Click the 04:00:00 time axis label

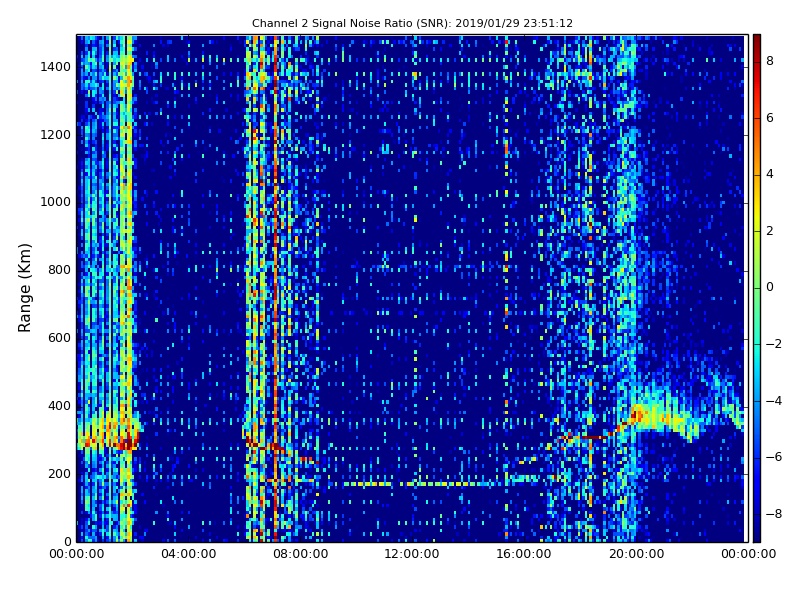(189, 554)
